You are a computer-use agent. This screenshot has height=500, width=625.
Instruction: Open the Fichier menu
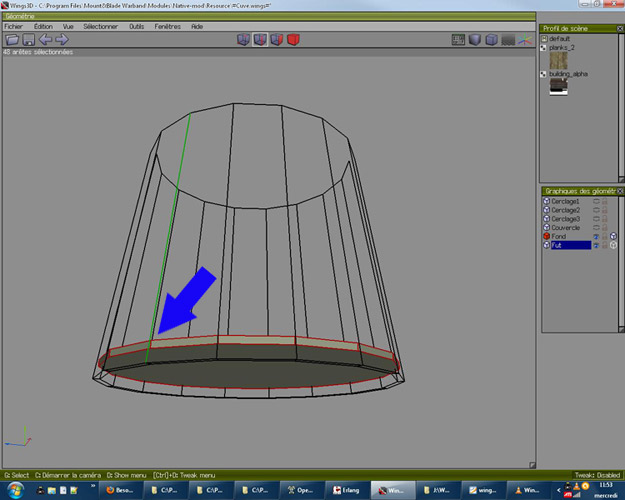pyautogui.click(x=13, y=26)
